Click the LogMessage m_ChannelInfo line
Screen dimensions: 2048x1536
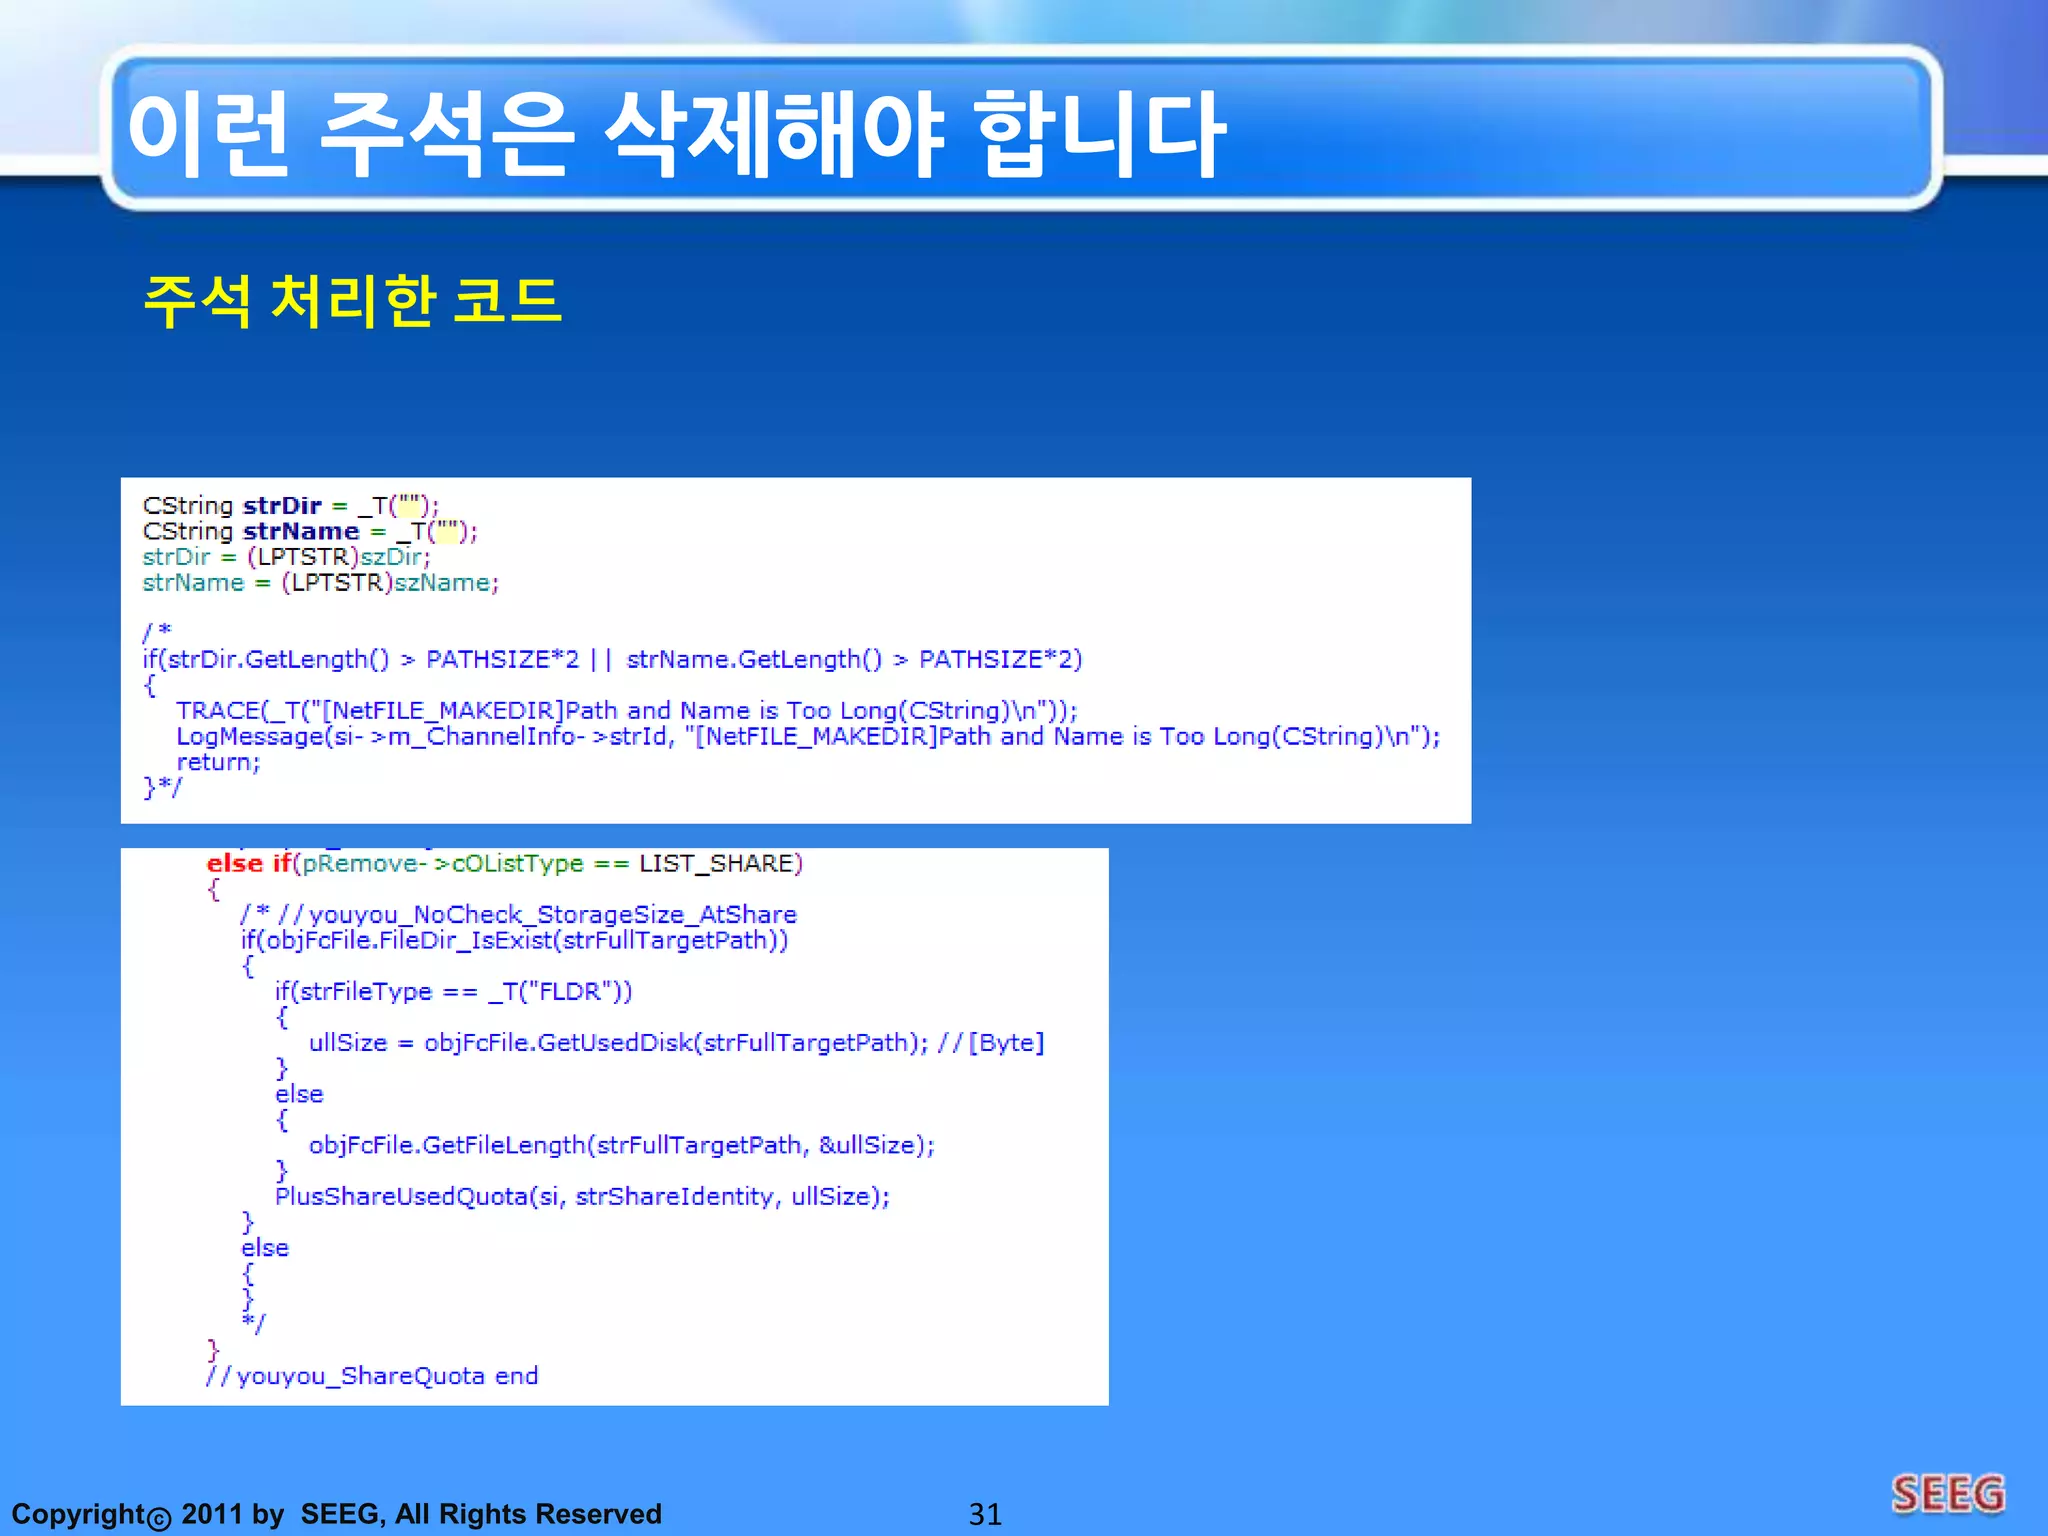click(x=808, y=736)
